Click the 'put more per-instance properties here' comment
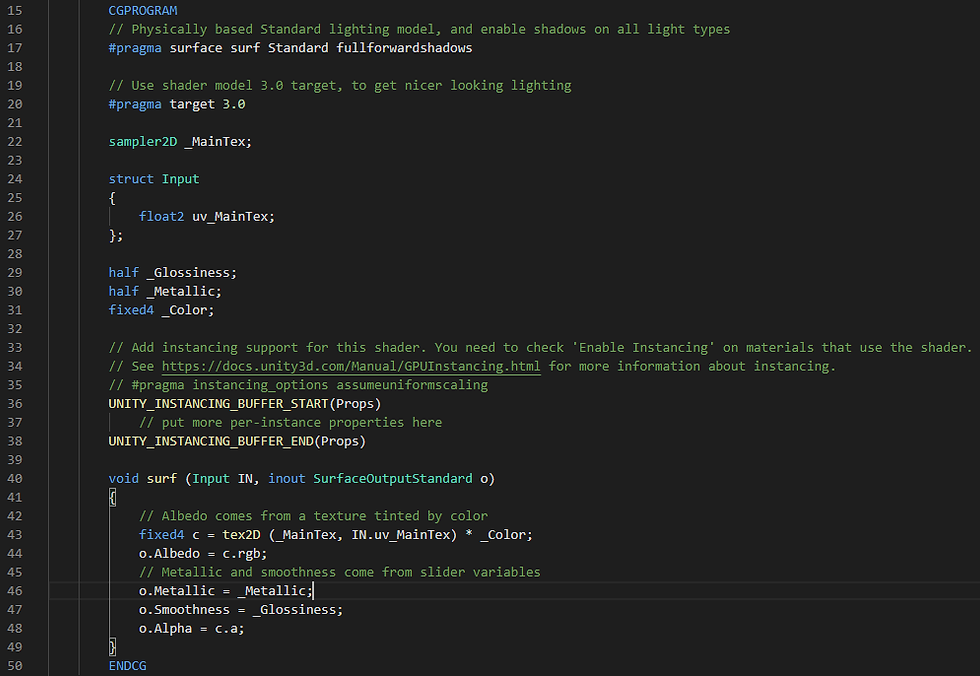This screenshot has height=676, width=980. coord(290,423)
